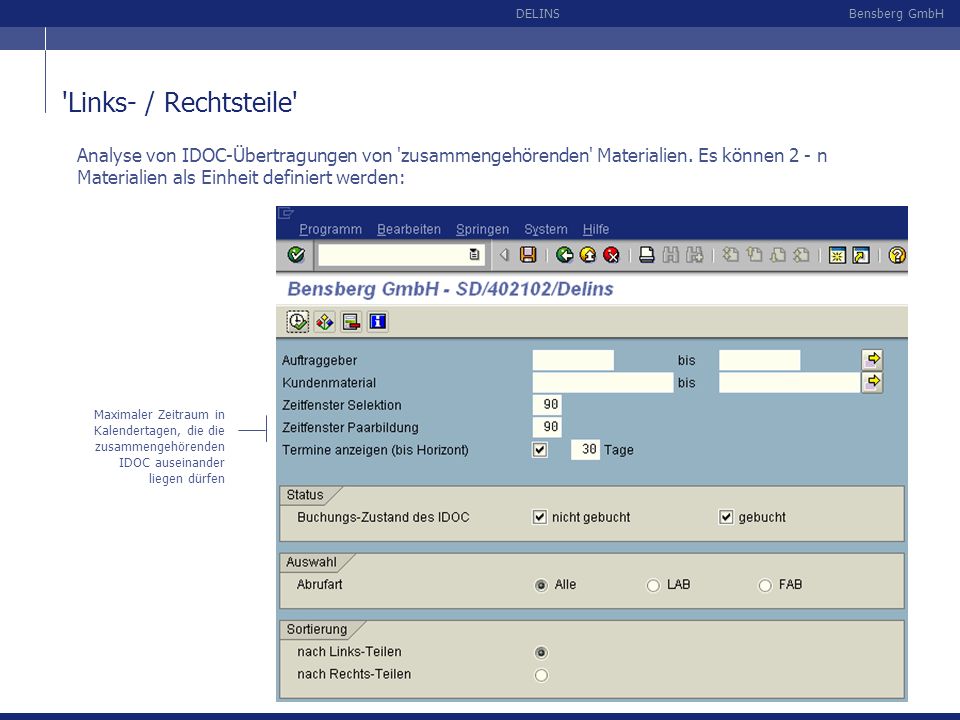960x720 pixels.
Task: Click the 'Status' group header
Action: click(305, 495)
